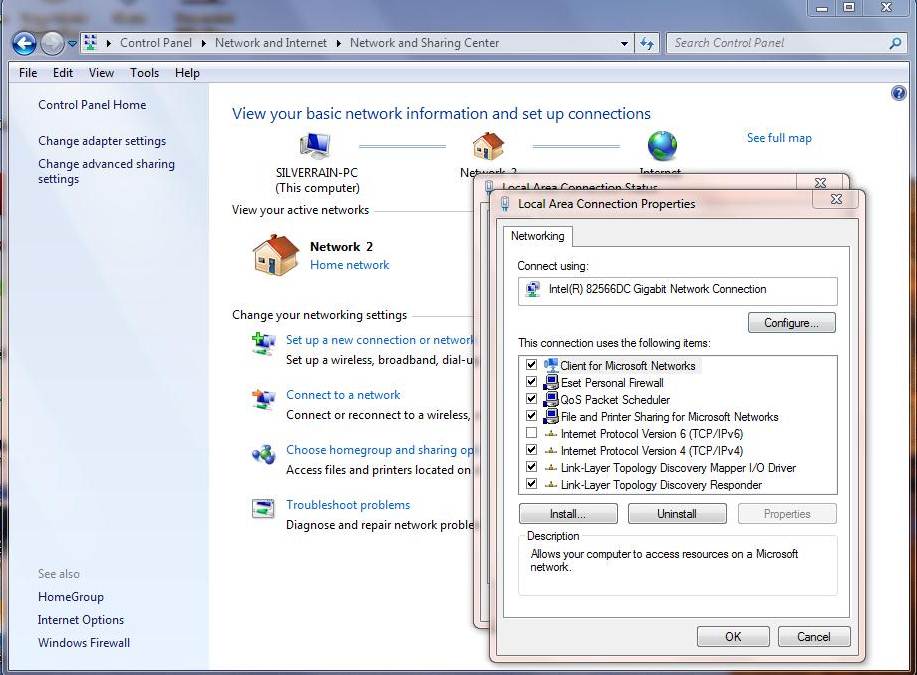Open the Help menu
The height and width of the screenshot is (675, 917).
187,73
